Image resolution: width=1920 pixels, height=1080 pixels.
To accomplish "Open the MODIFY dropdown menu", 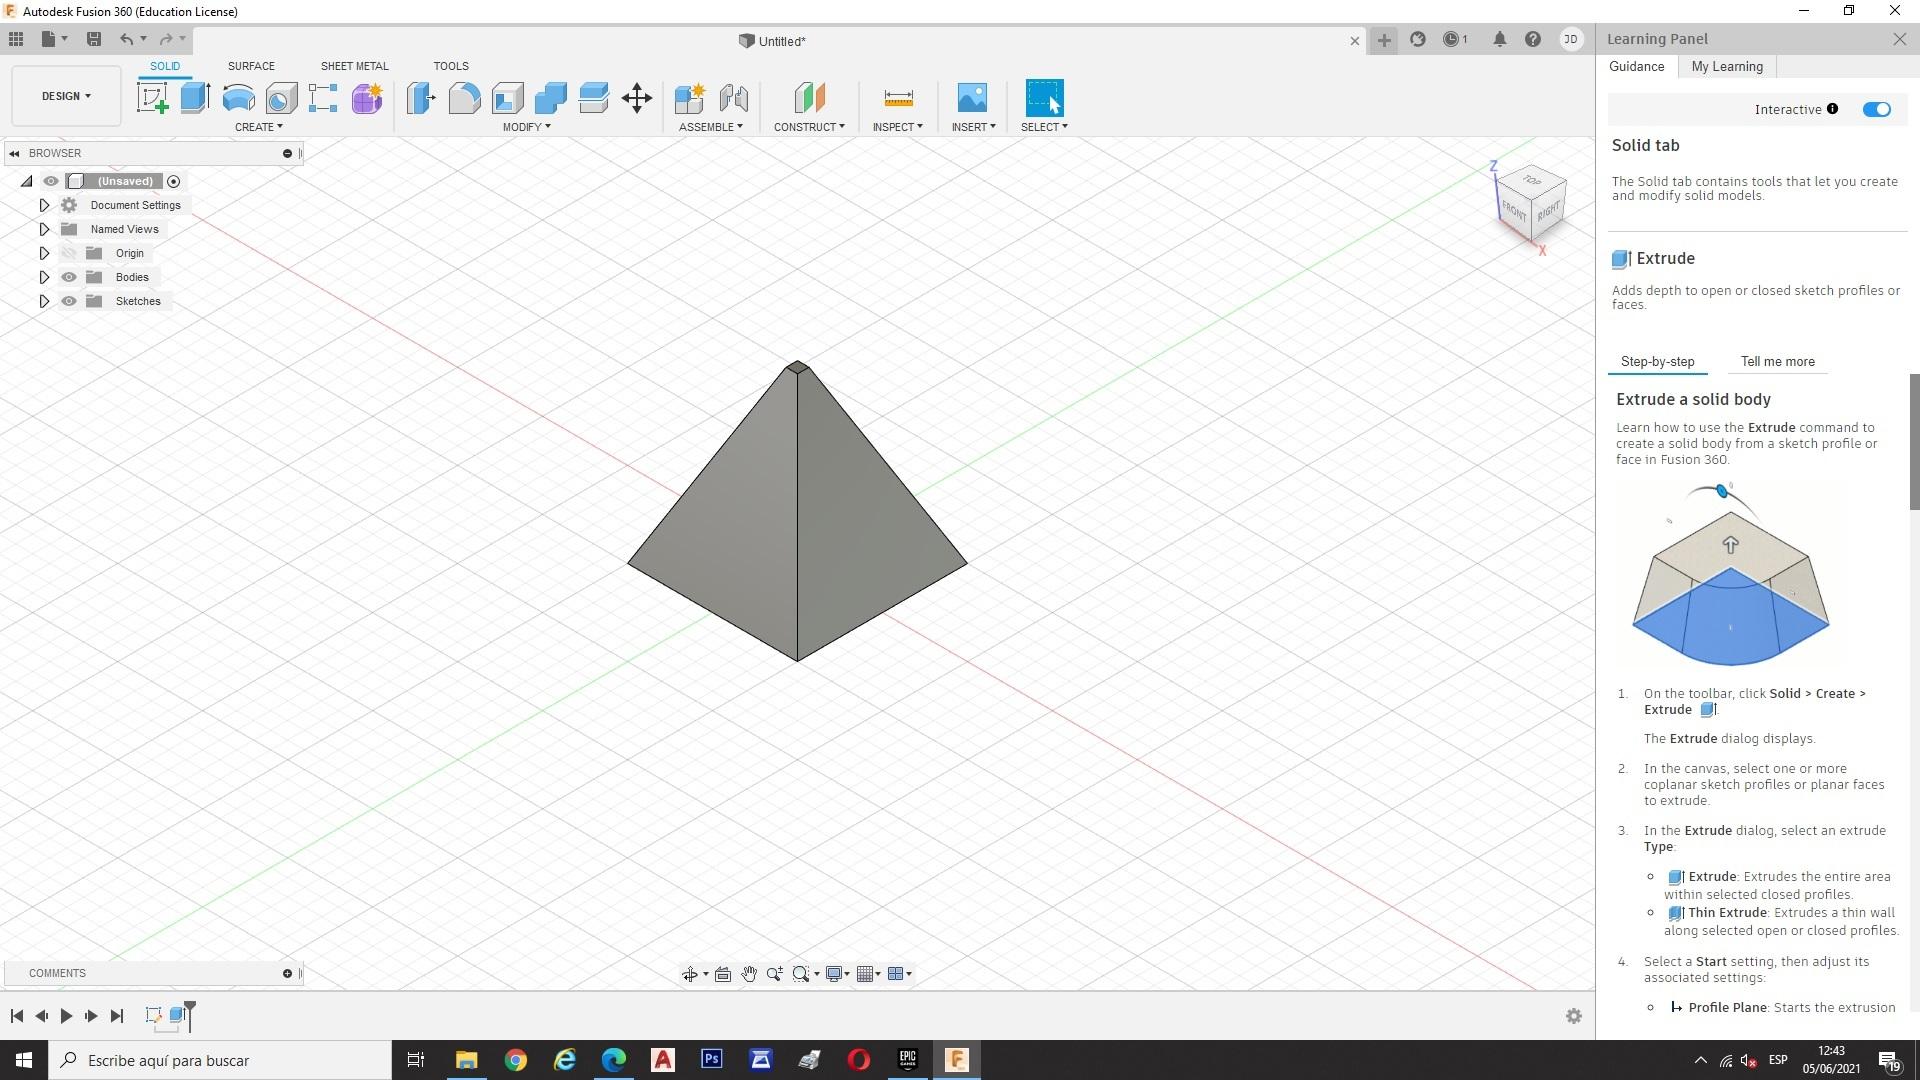I will click(x=526, y=127).
